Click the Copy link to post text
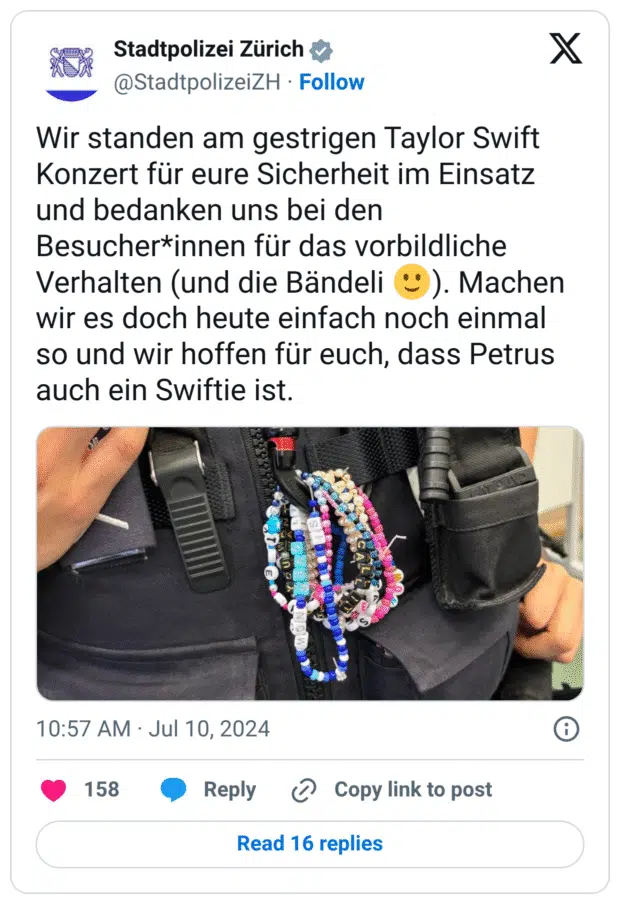 (413, 789)
